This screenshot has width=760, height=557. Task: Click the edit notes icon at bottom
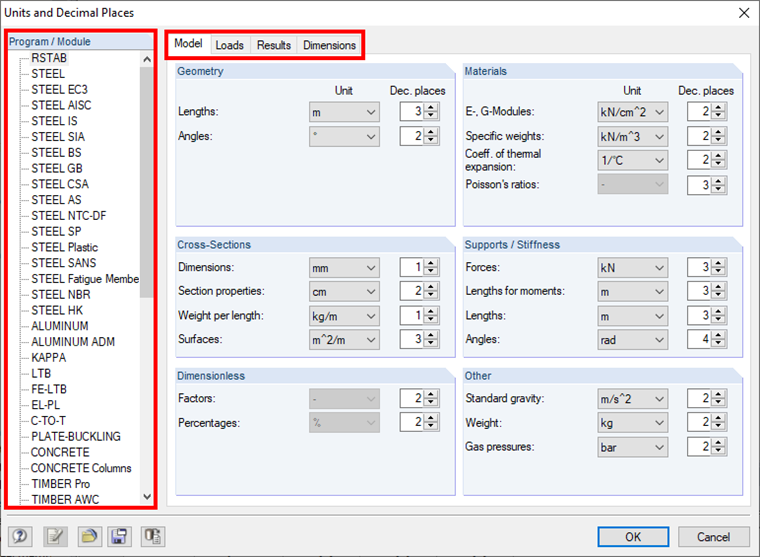click(55, 536)
